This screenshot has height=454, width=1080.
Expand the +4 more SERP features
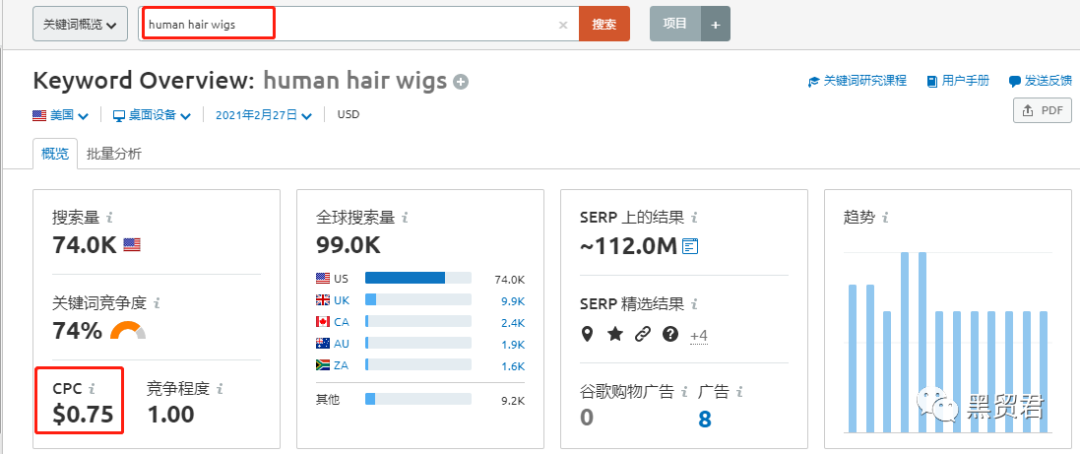tap(699, 336)
